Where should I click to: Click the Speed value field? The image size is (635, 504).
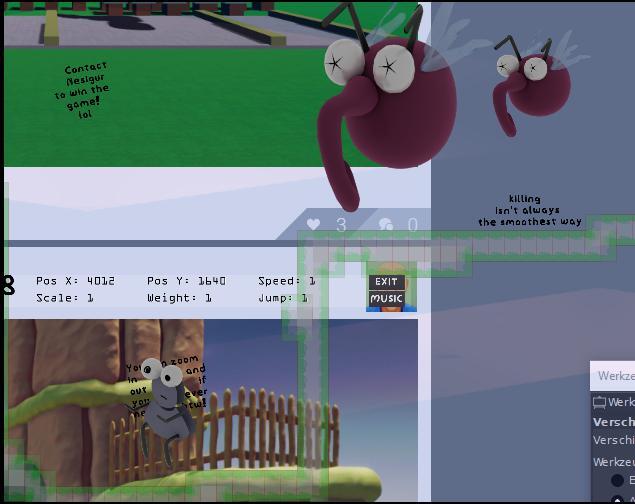pyautogui.click(x=311, y=281)
